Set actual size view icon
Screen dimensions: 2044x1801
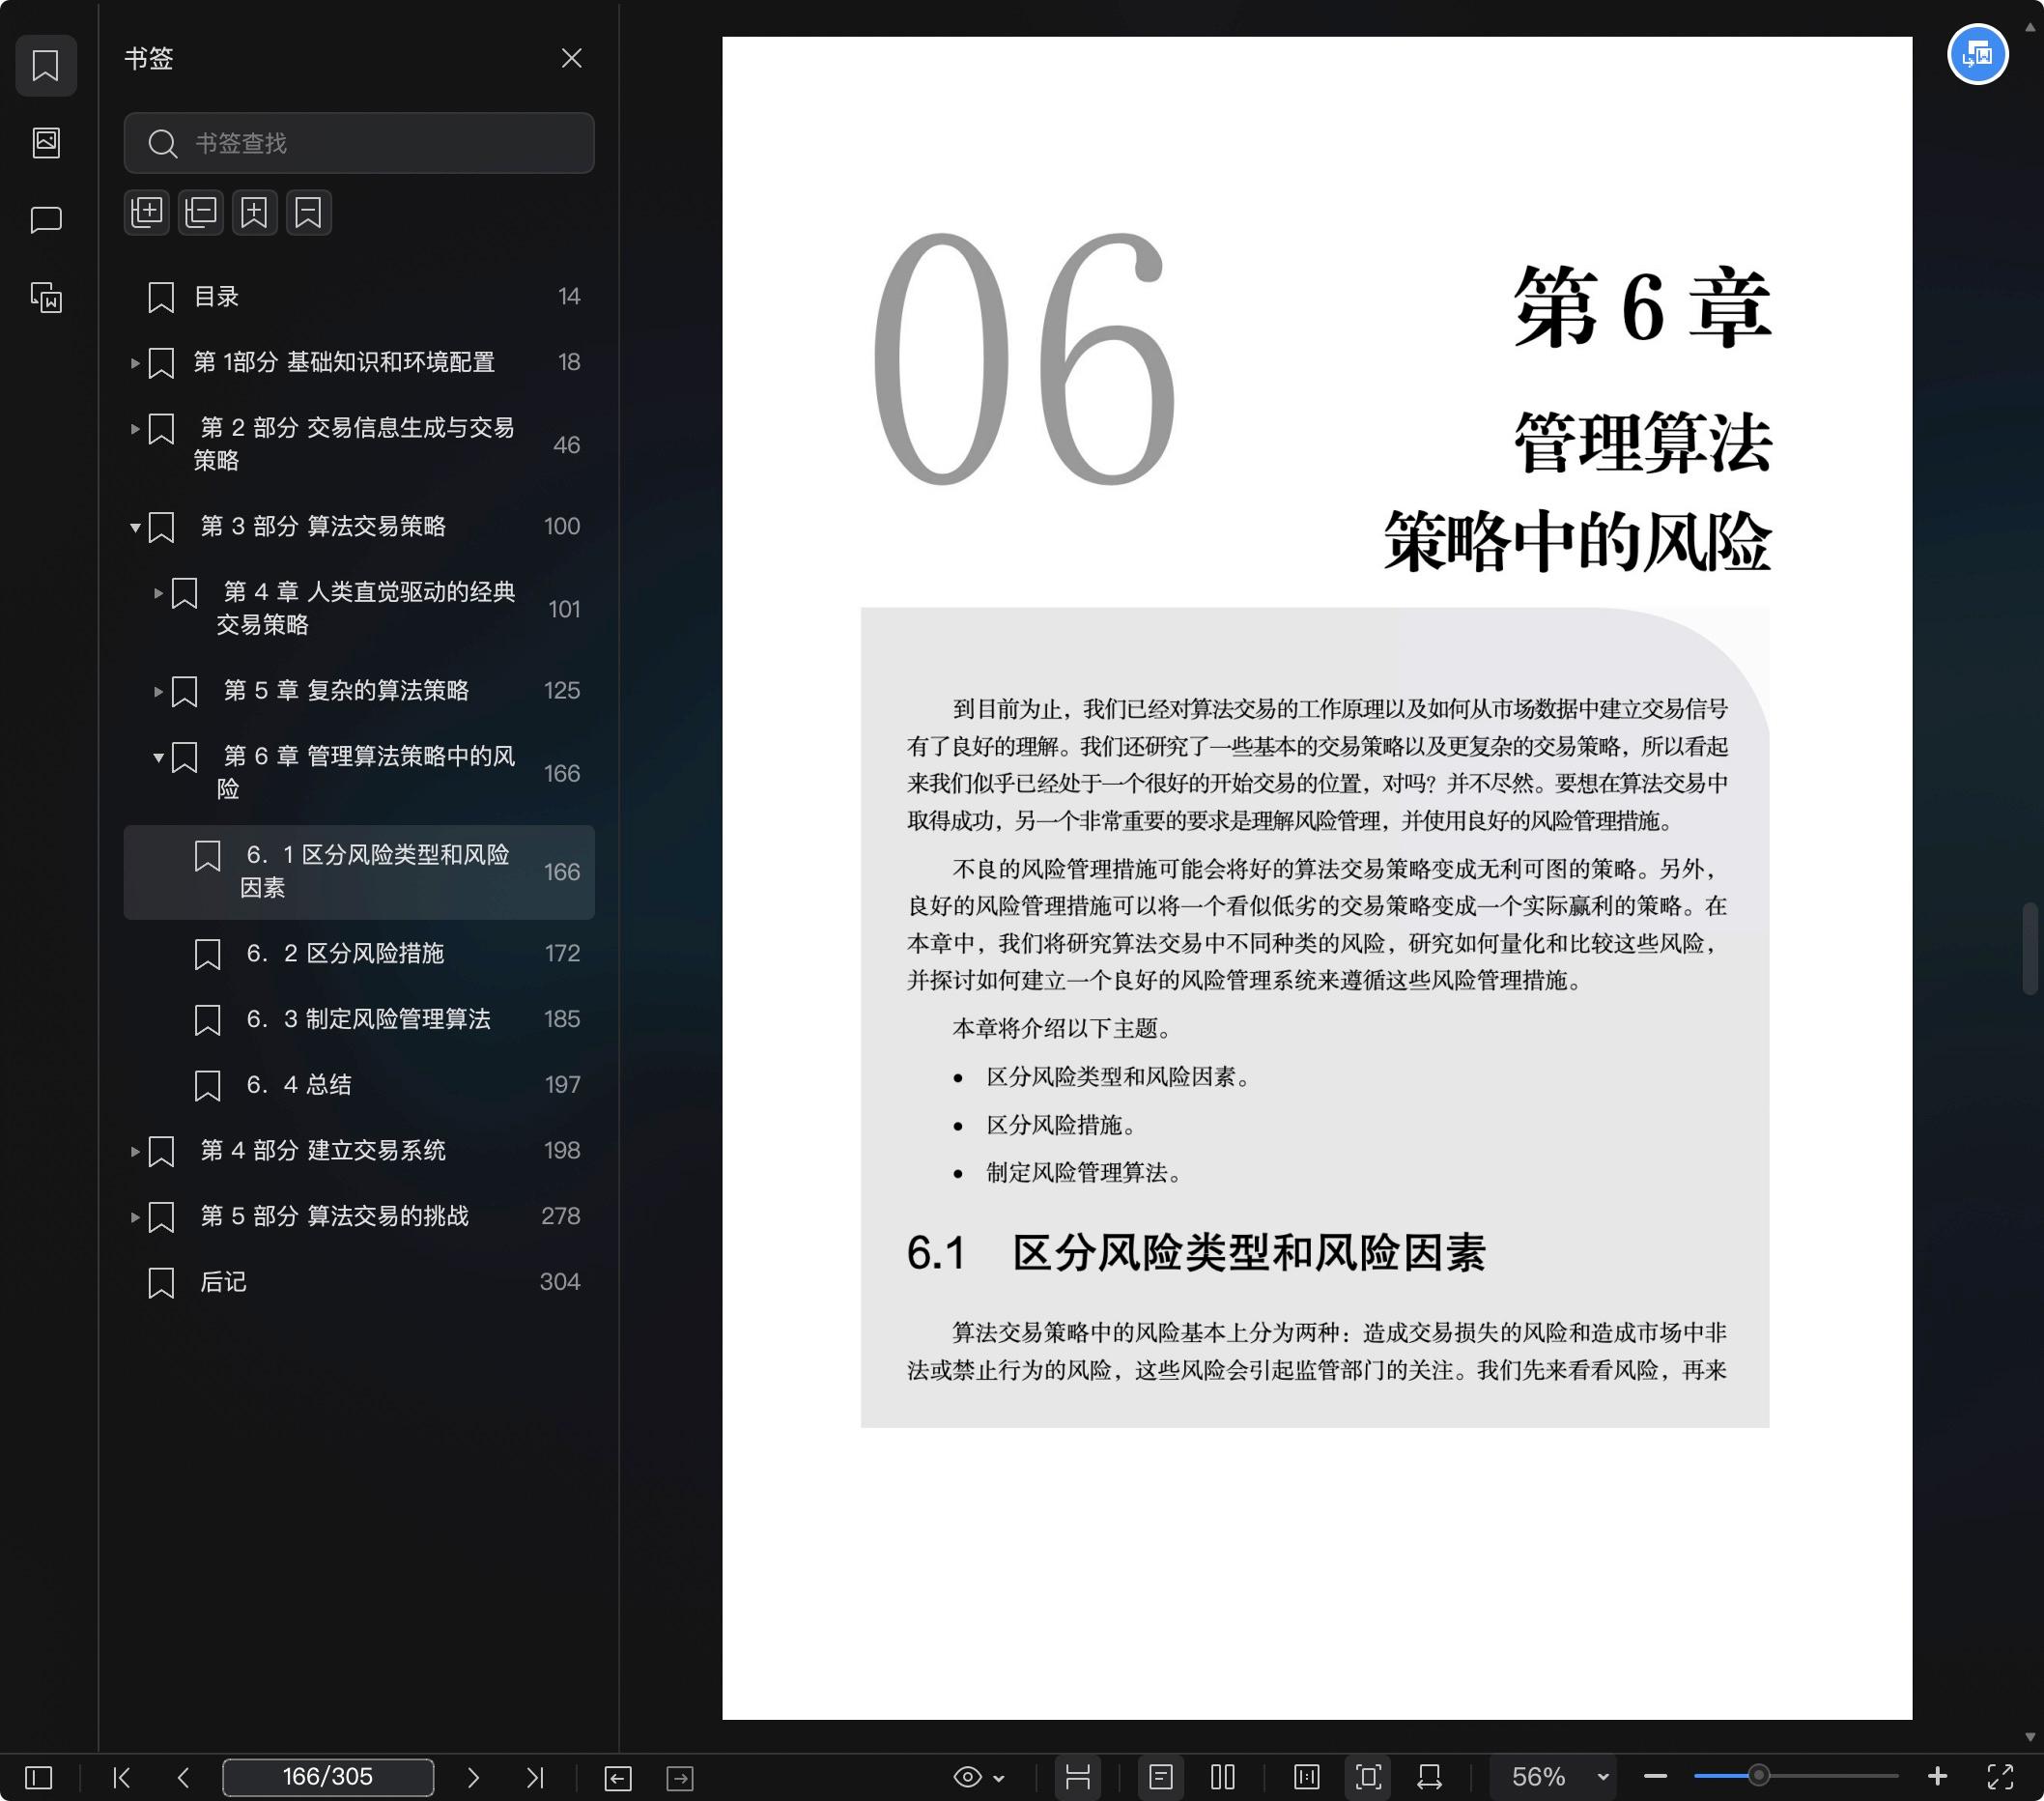1306,1777
